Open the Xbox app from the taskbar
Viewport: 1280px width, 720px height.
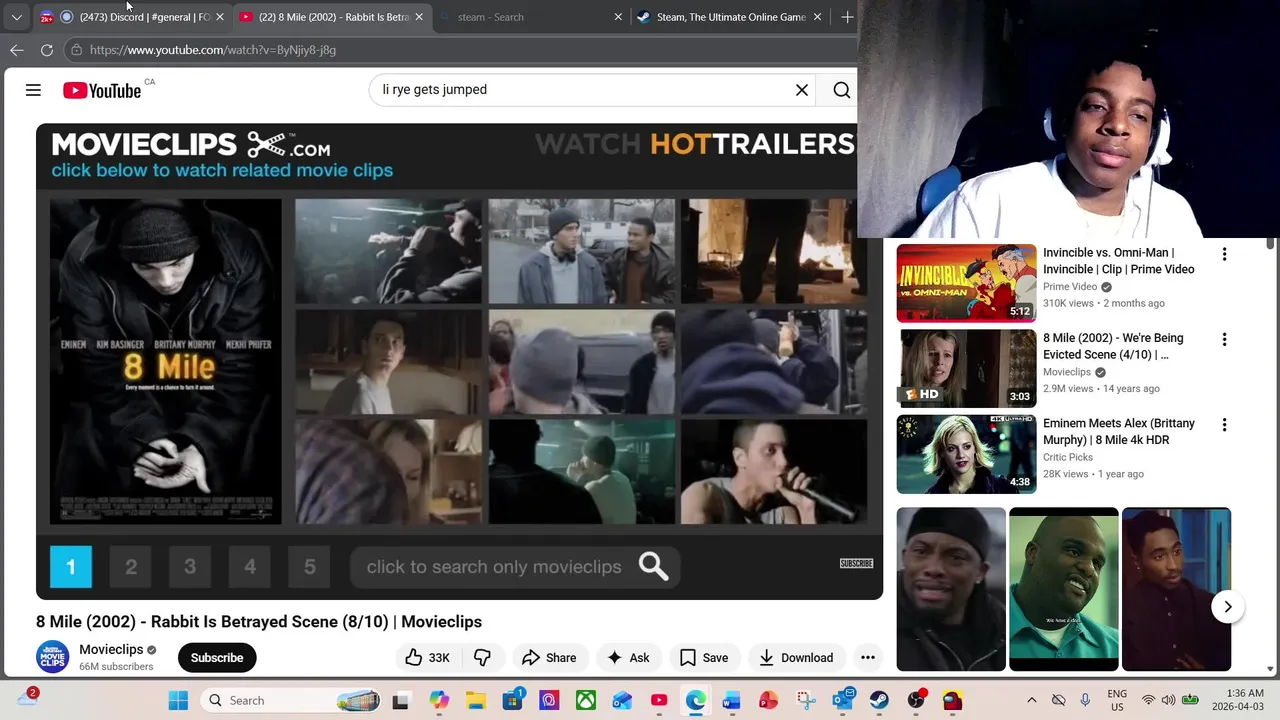[586, 700]
